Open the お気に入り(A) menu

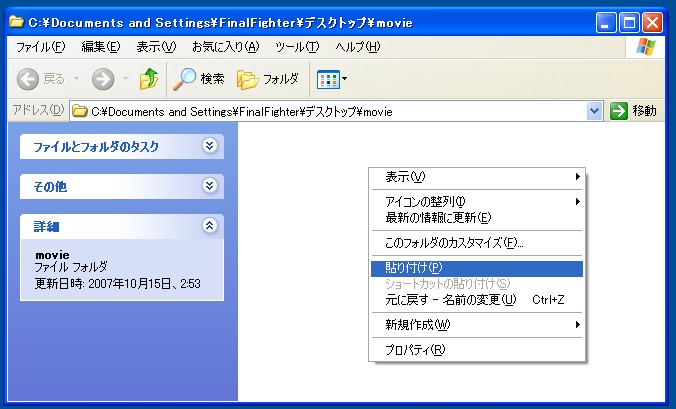[225, 47]
